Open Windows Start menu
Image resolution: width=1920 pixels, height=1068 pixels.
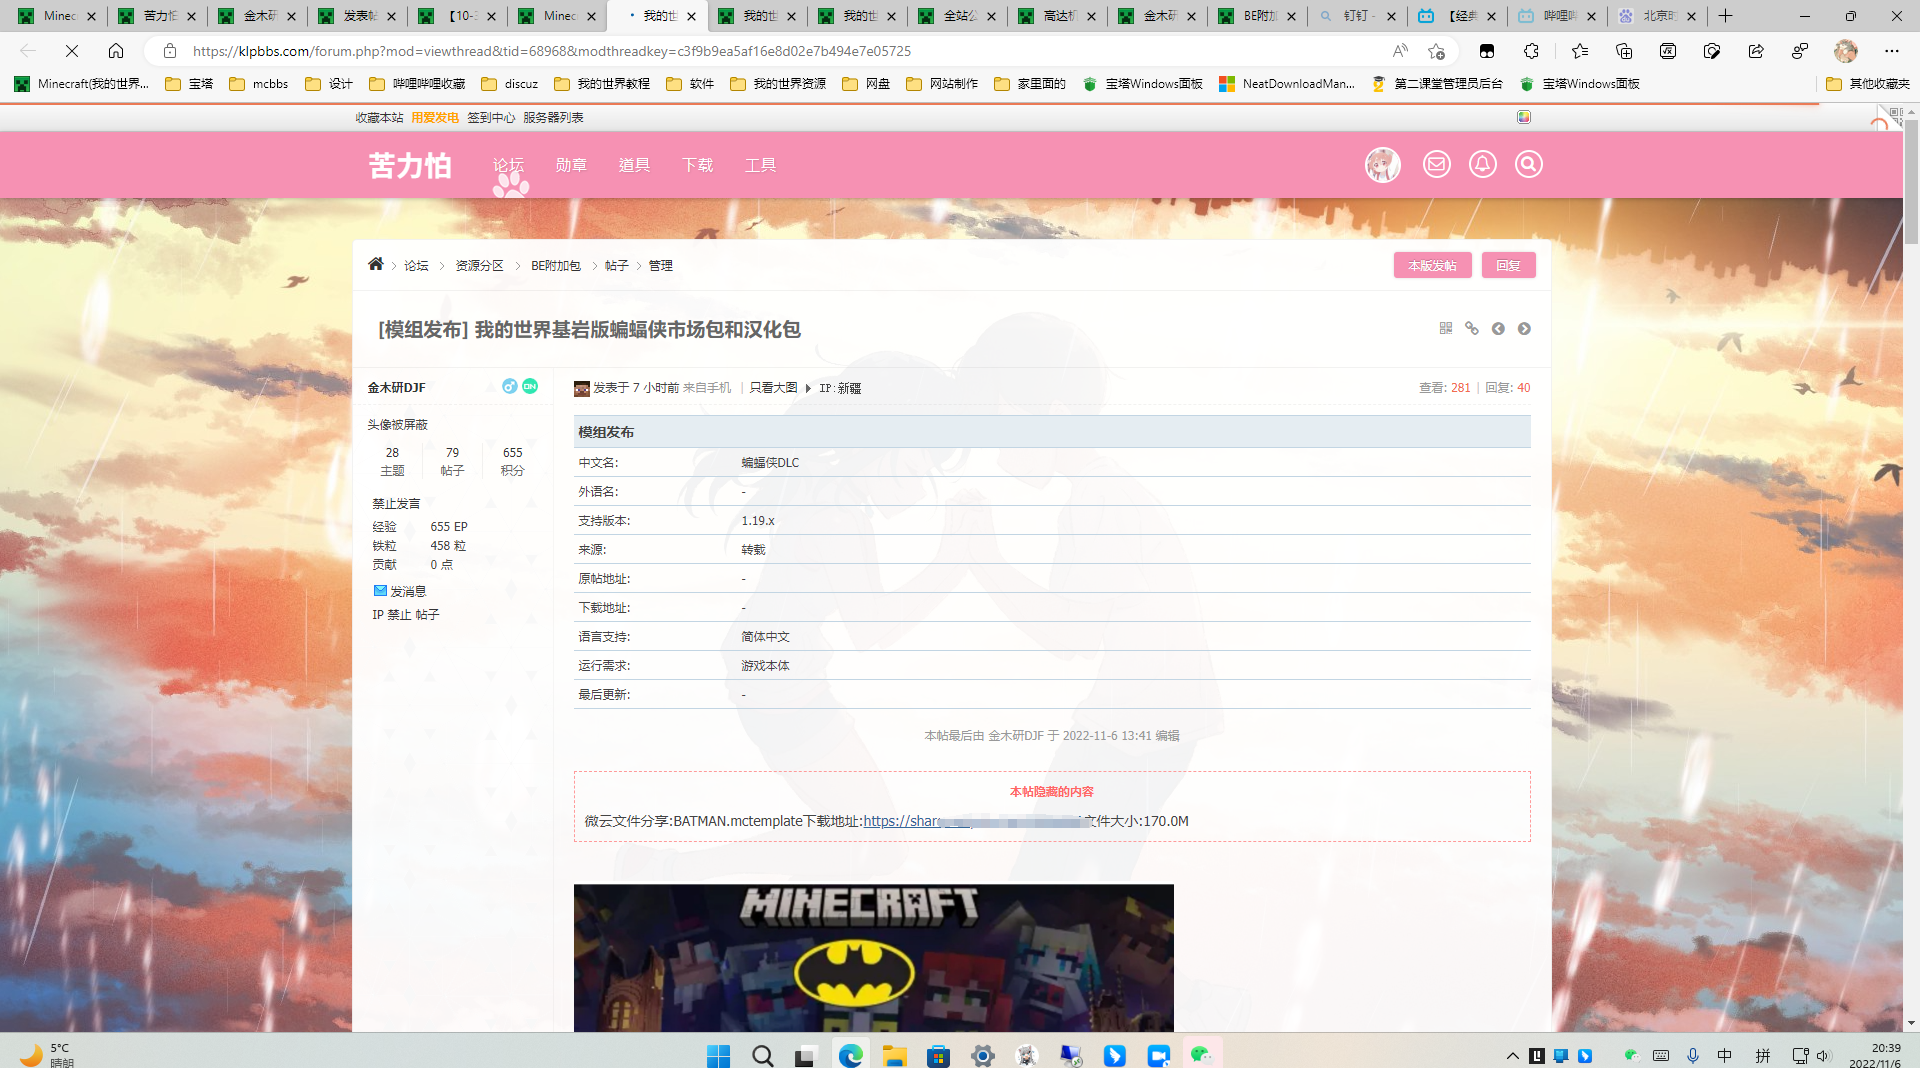718,1055
